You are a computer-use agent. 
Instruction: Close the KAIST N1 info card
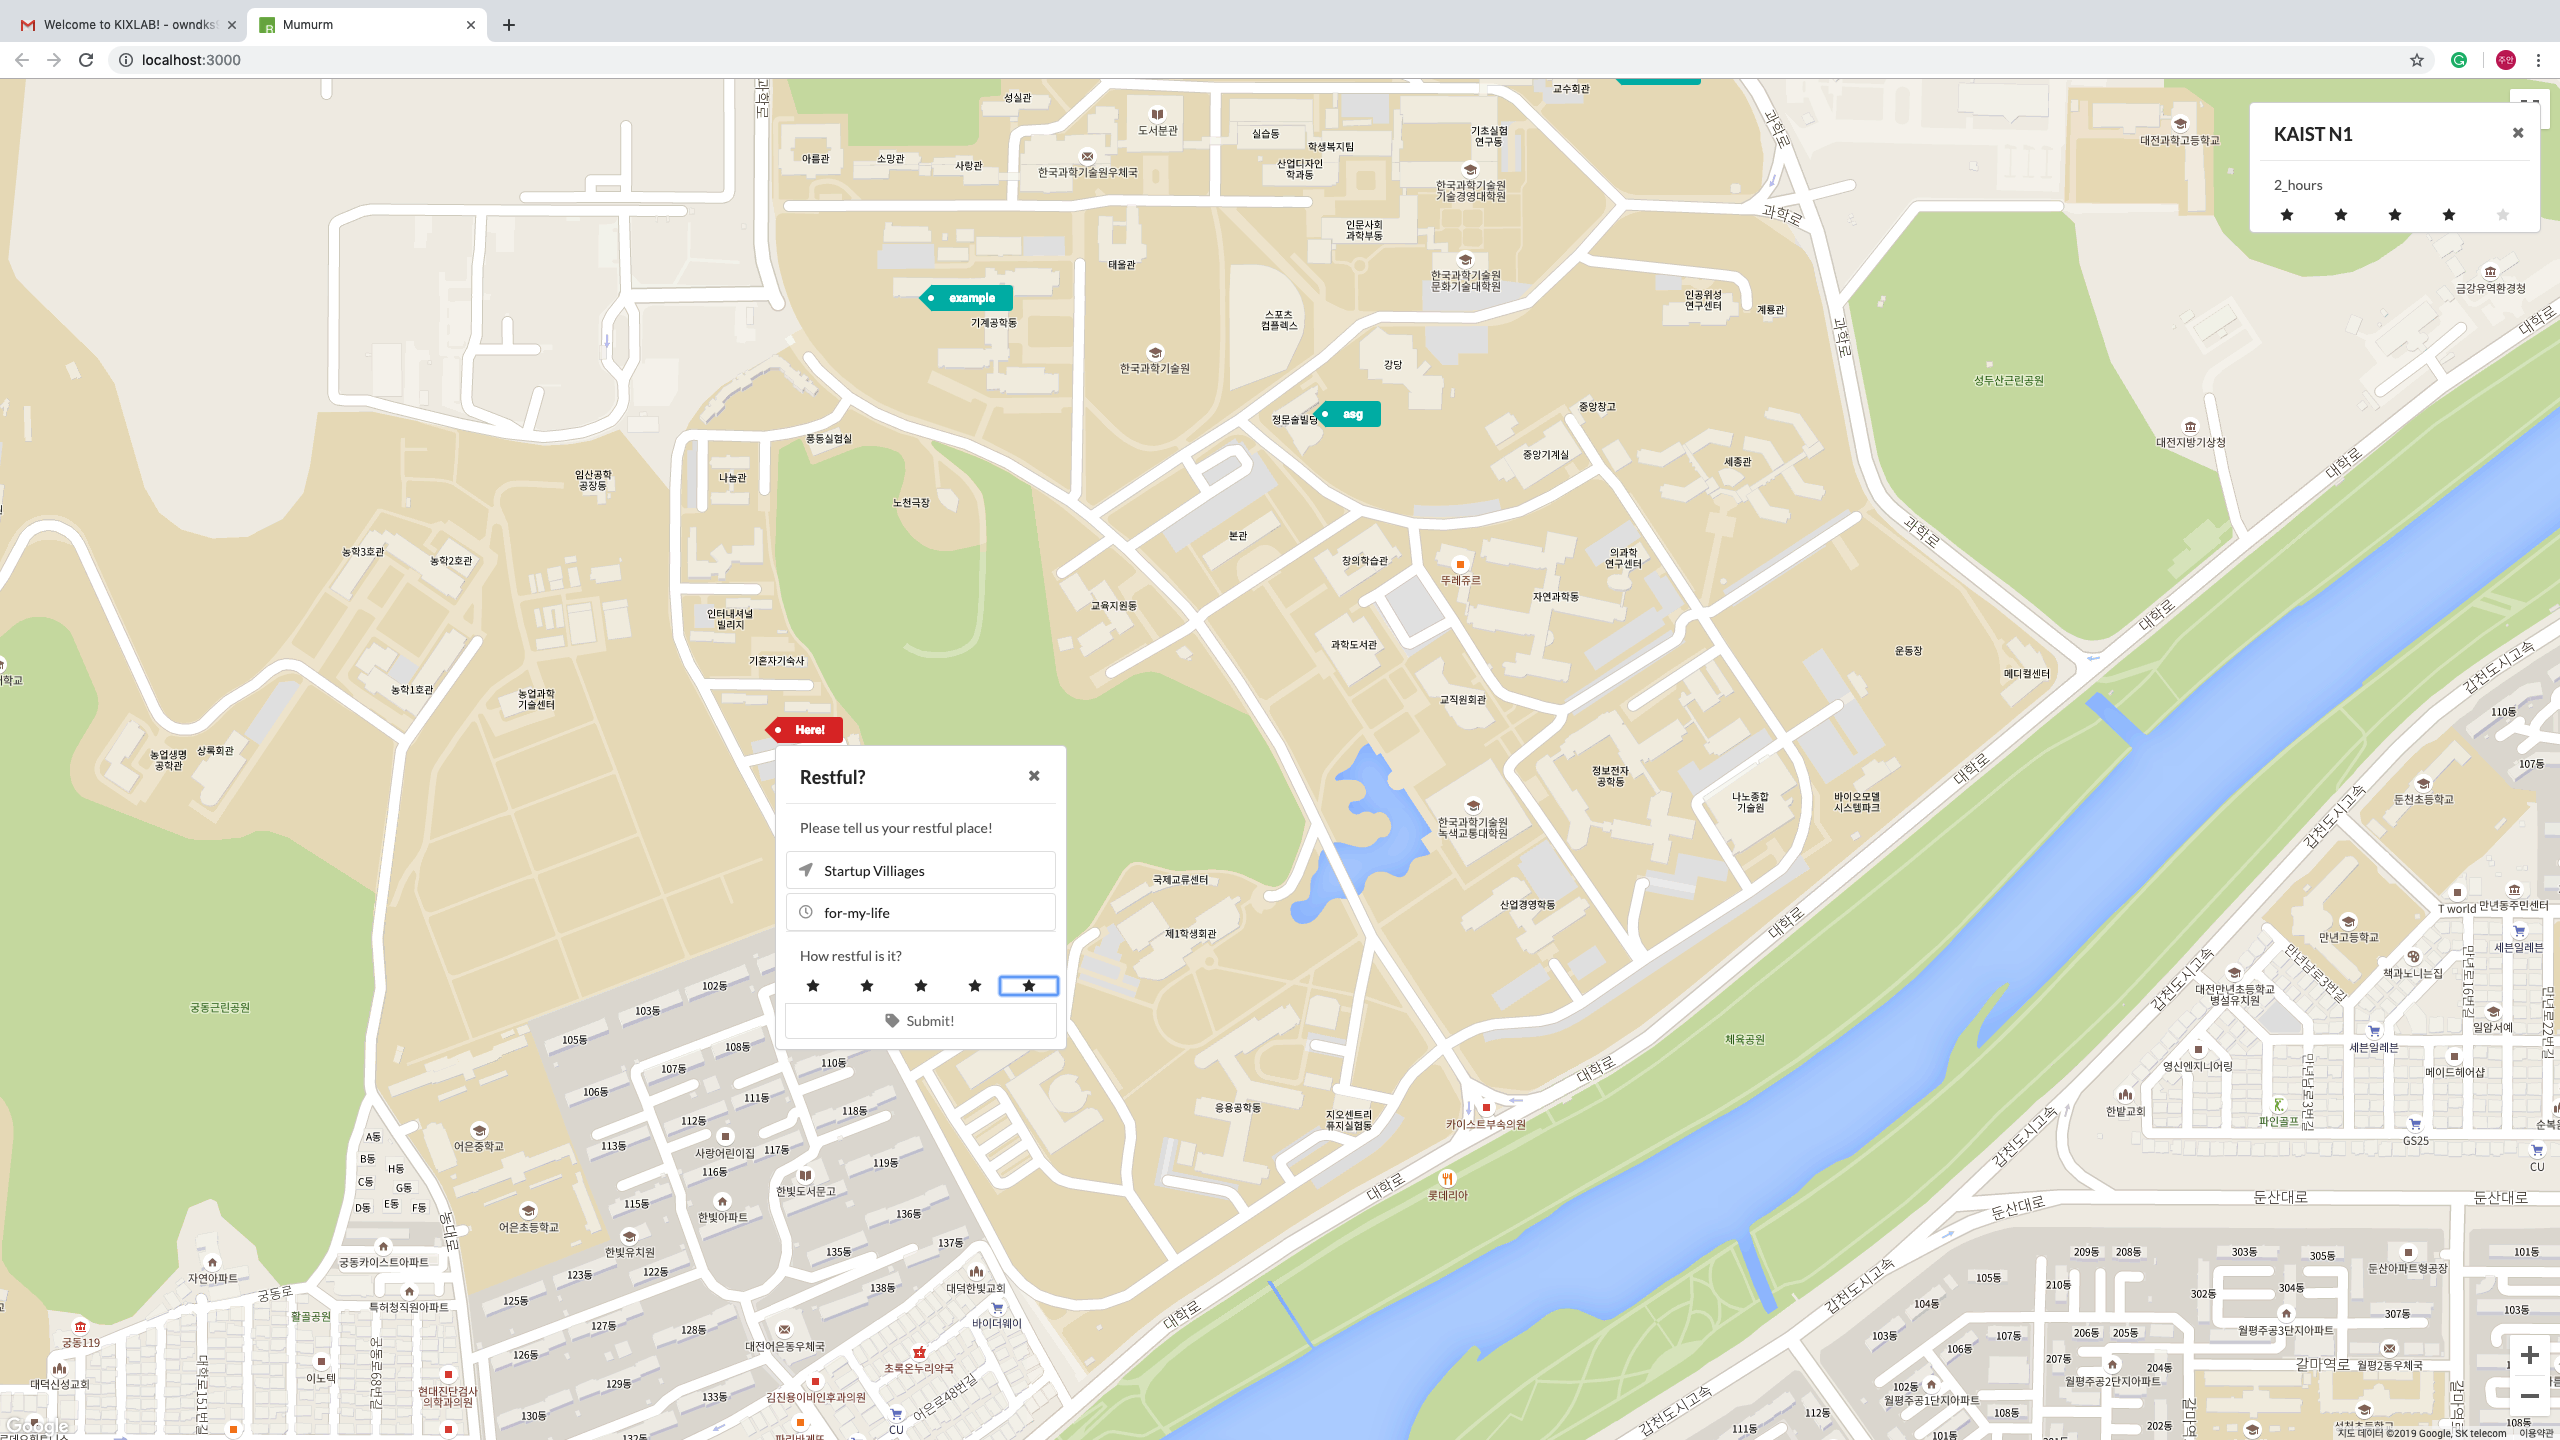click(x=2518, y=133)
